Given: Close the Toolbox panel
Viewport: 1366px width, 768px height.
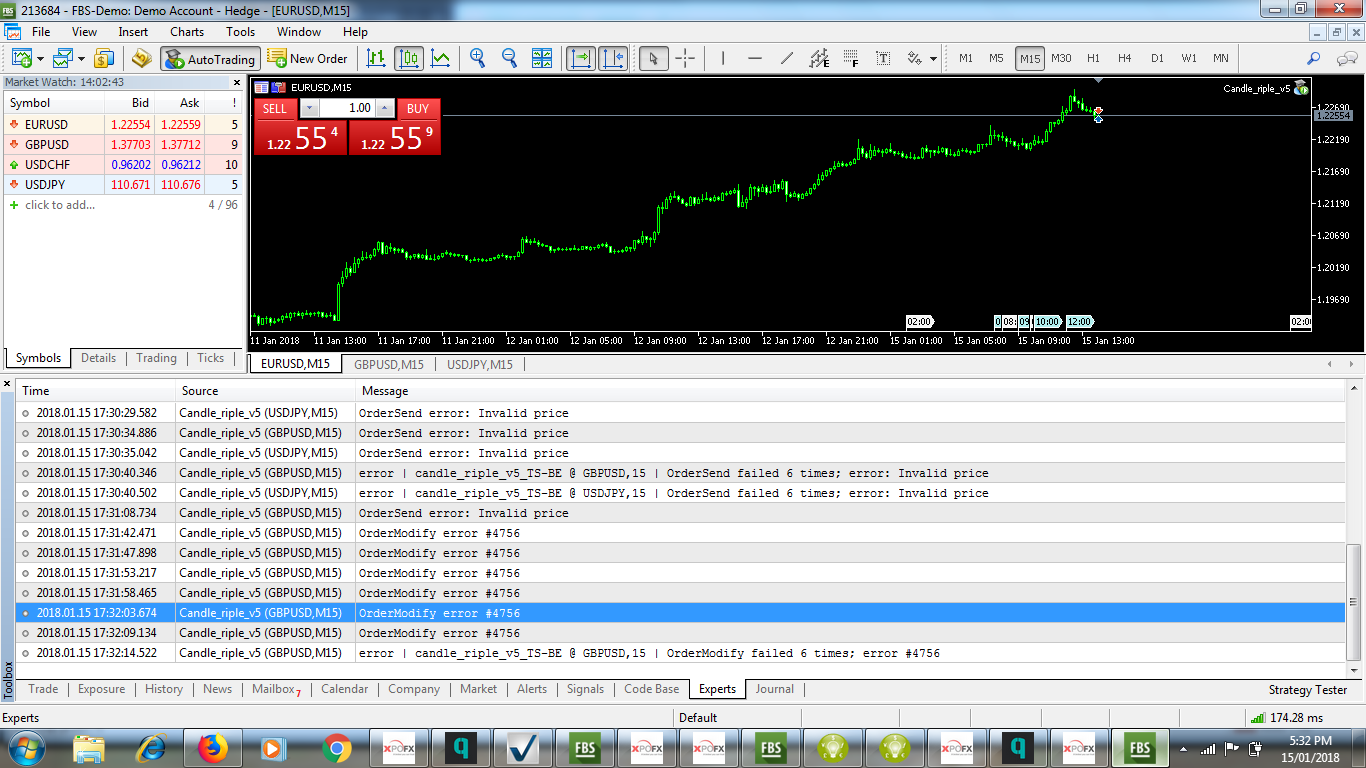Looking at the screenshot, I should tap(8, 383).
